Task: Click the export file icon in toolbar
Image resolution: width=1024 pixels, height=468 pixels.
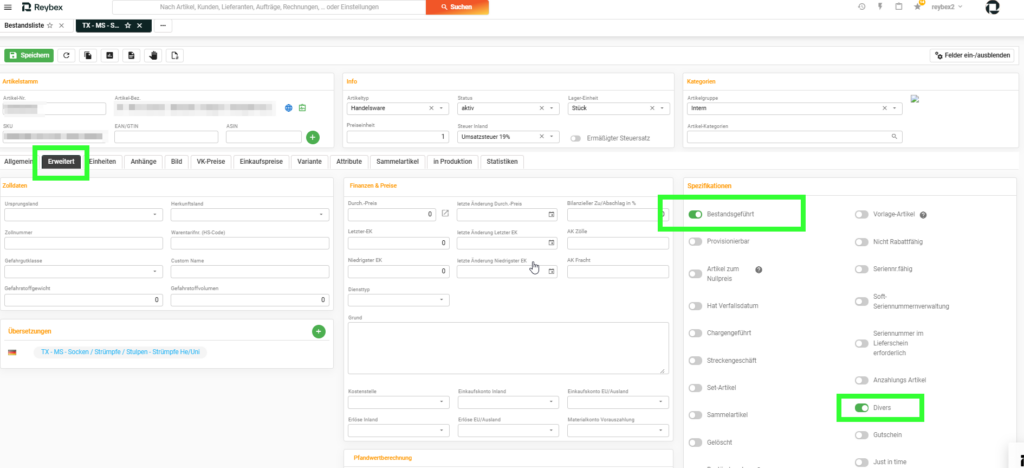Action: pyautogui.click(x=174, y=55)
